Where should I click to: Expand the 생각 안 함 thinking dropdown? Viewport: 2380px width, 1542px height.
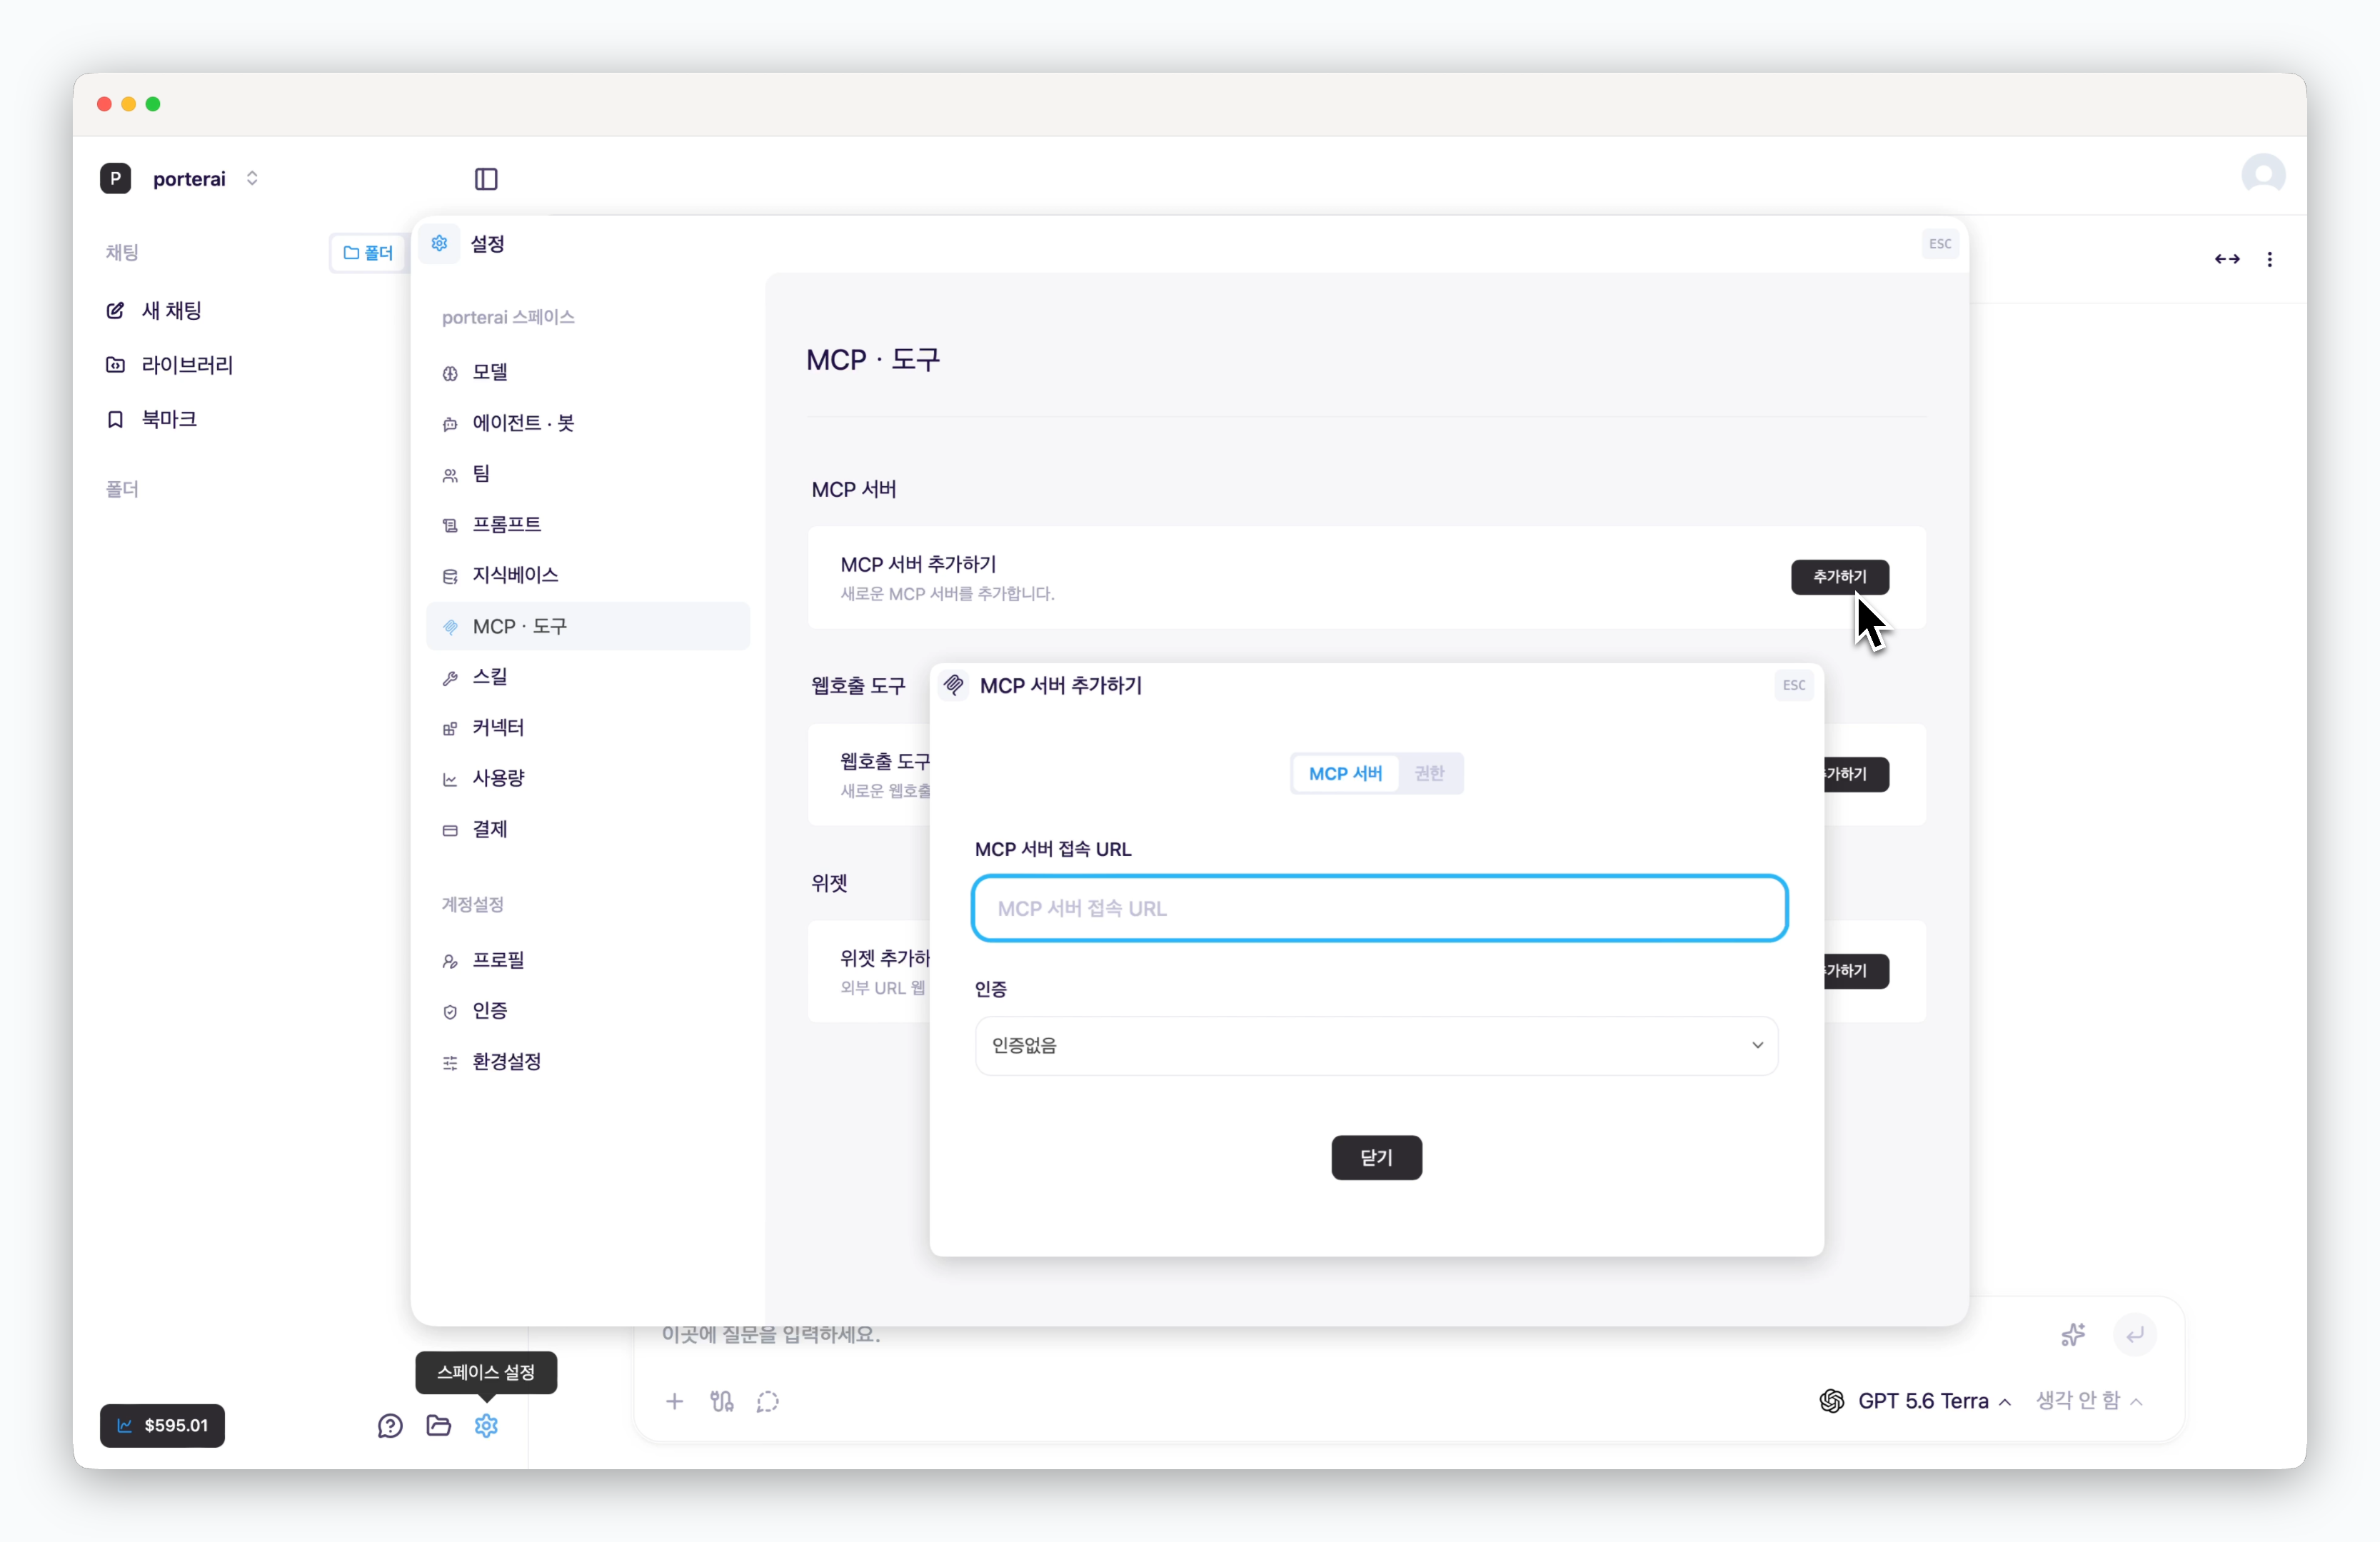click(2089, 1401)
